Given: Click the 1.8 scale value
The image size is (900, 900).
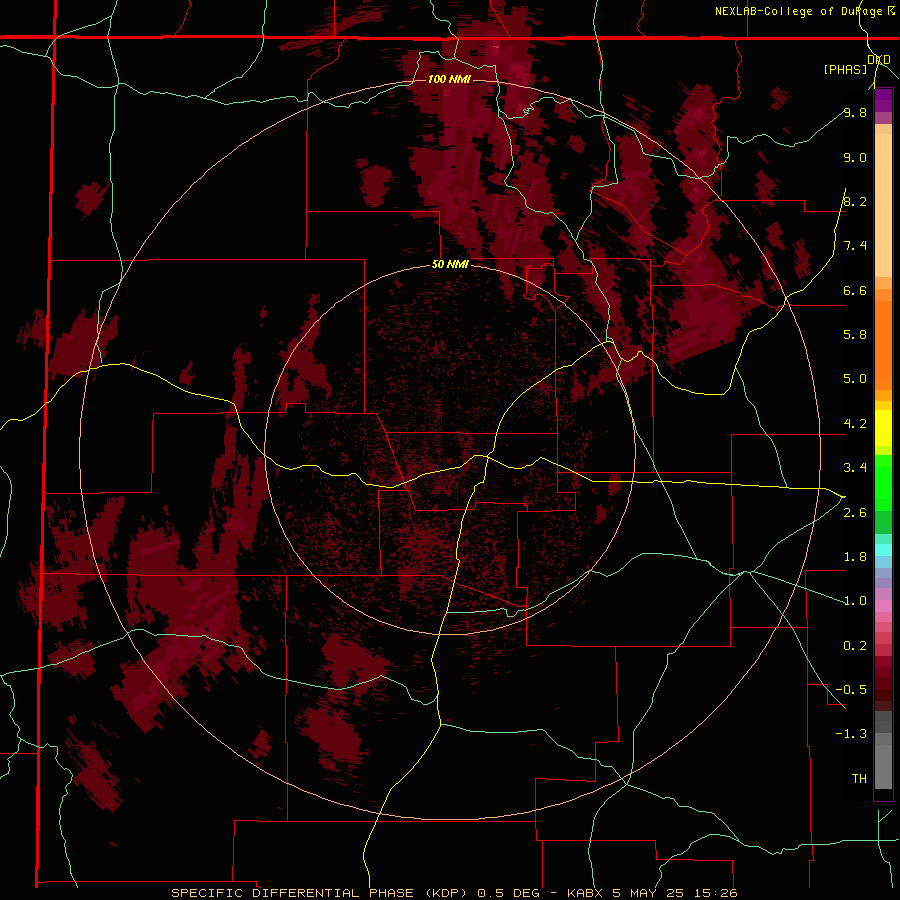Looking at the screenshot, I should click(855, 557).
